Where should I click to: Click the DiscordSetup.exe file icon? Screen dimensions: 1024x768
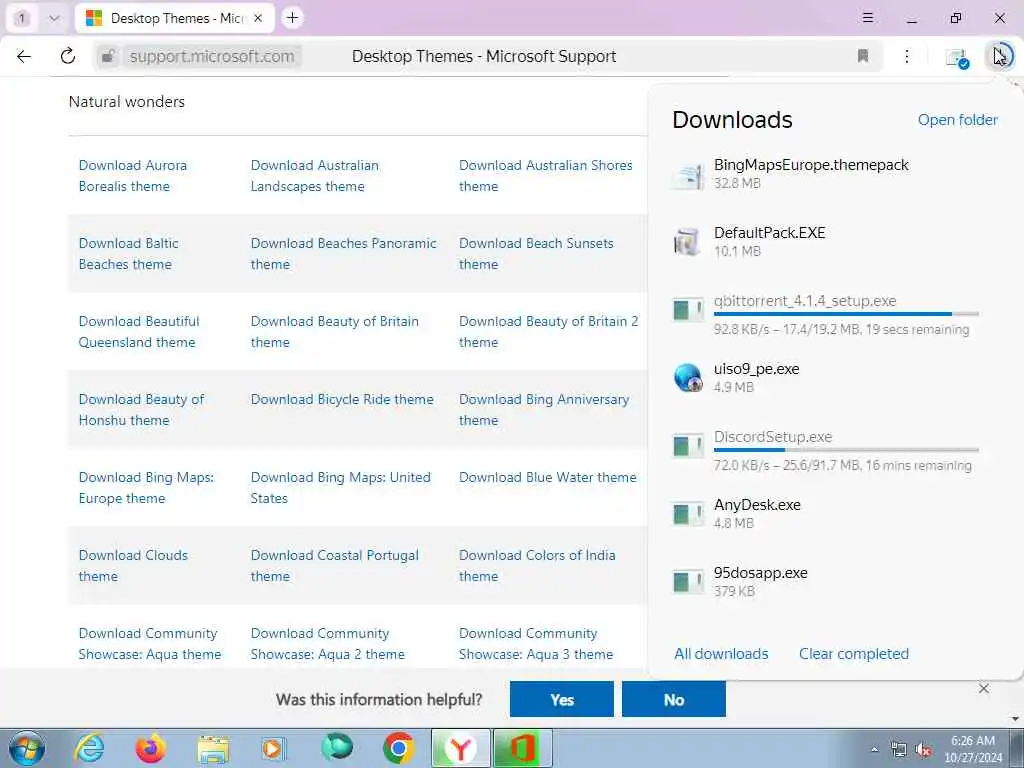tap(688, 446)
